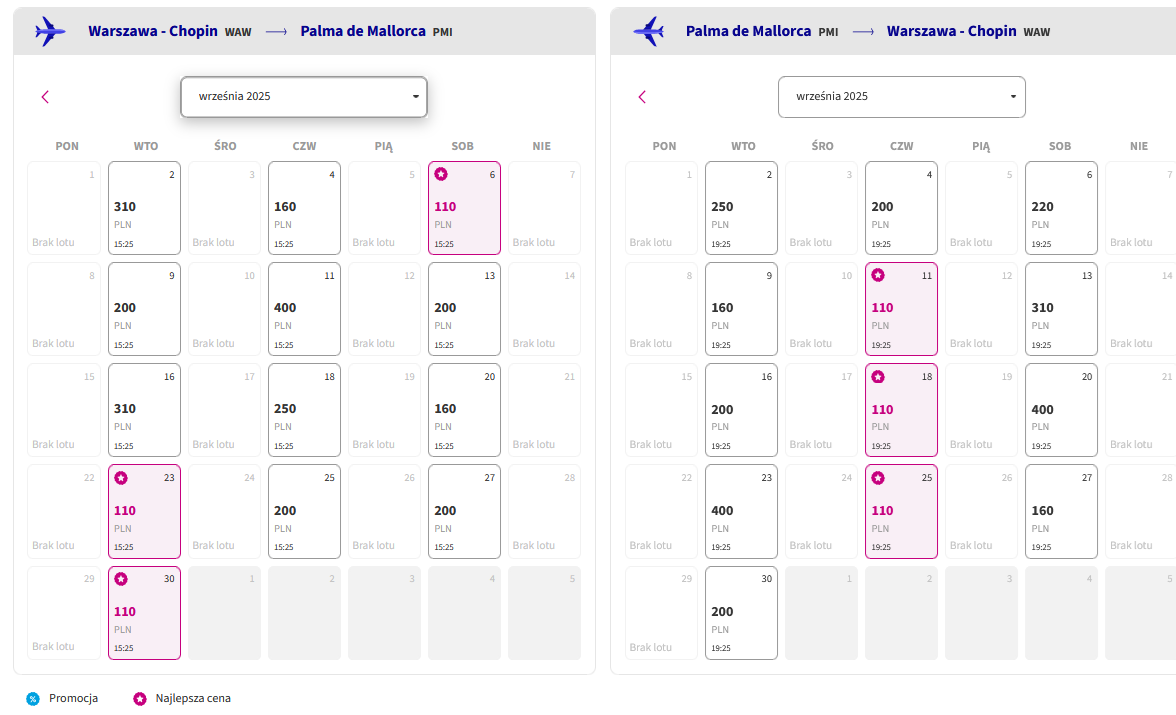
Task: Click best-price star on outbound September 6
Action: pyautogui.click(x=441, y=174)
